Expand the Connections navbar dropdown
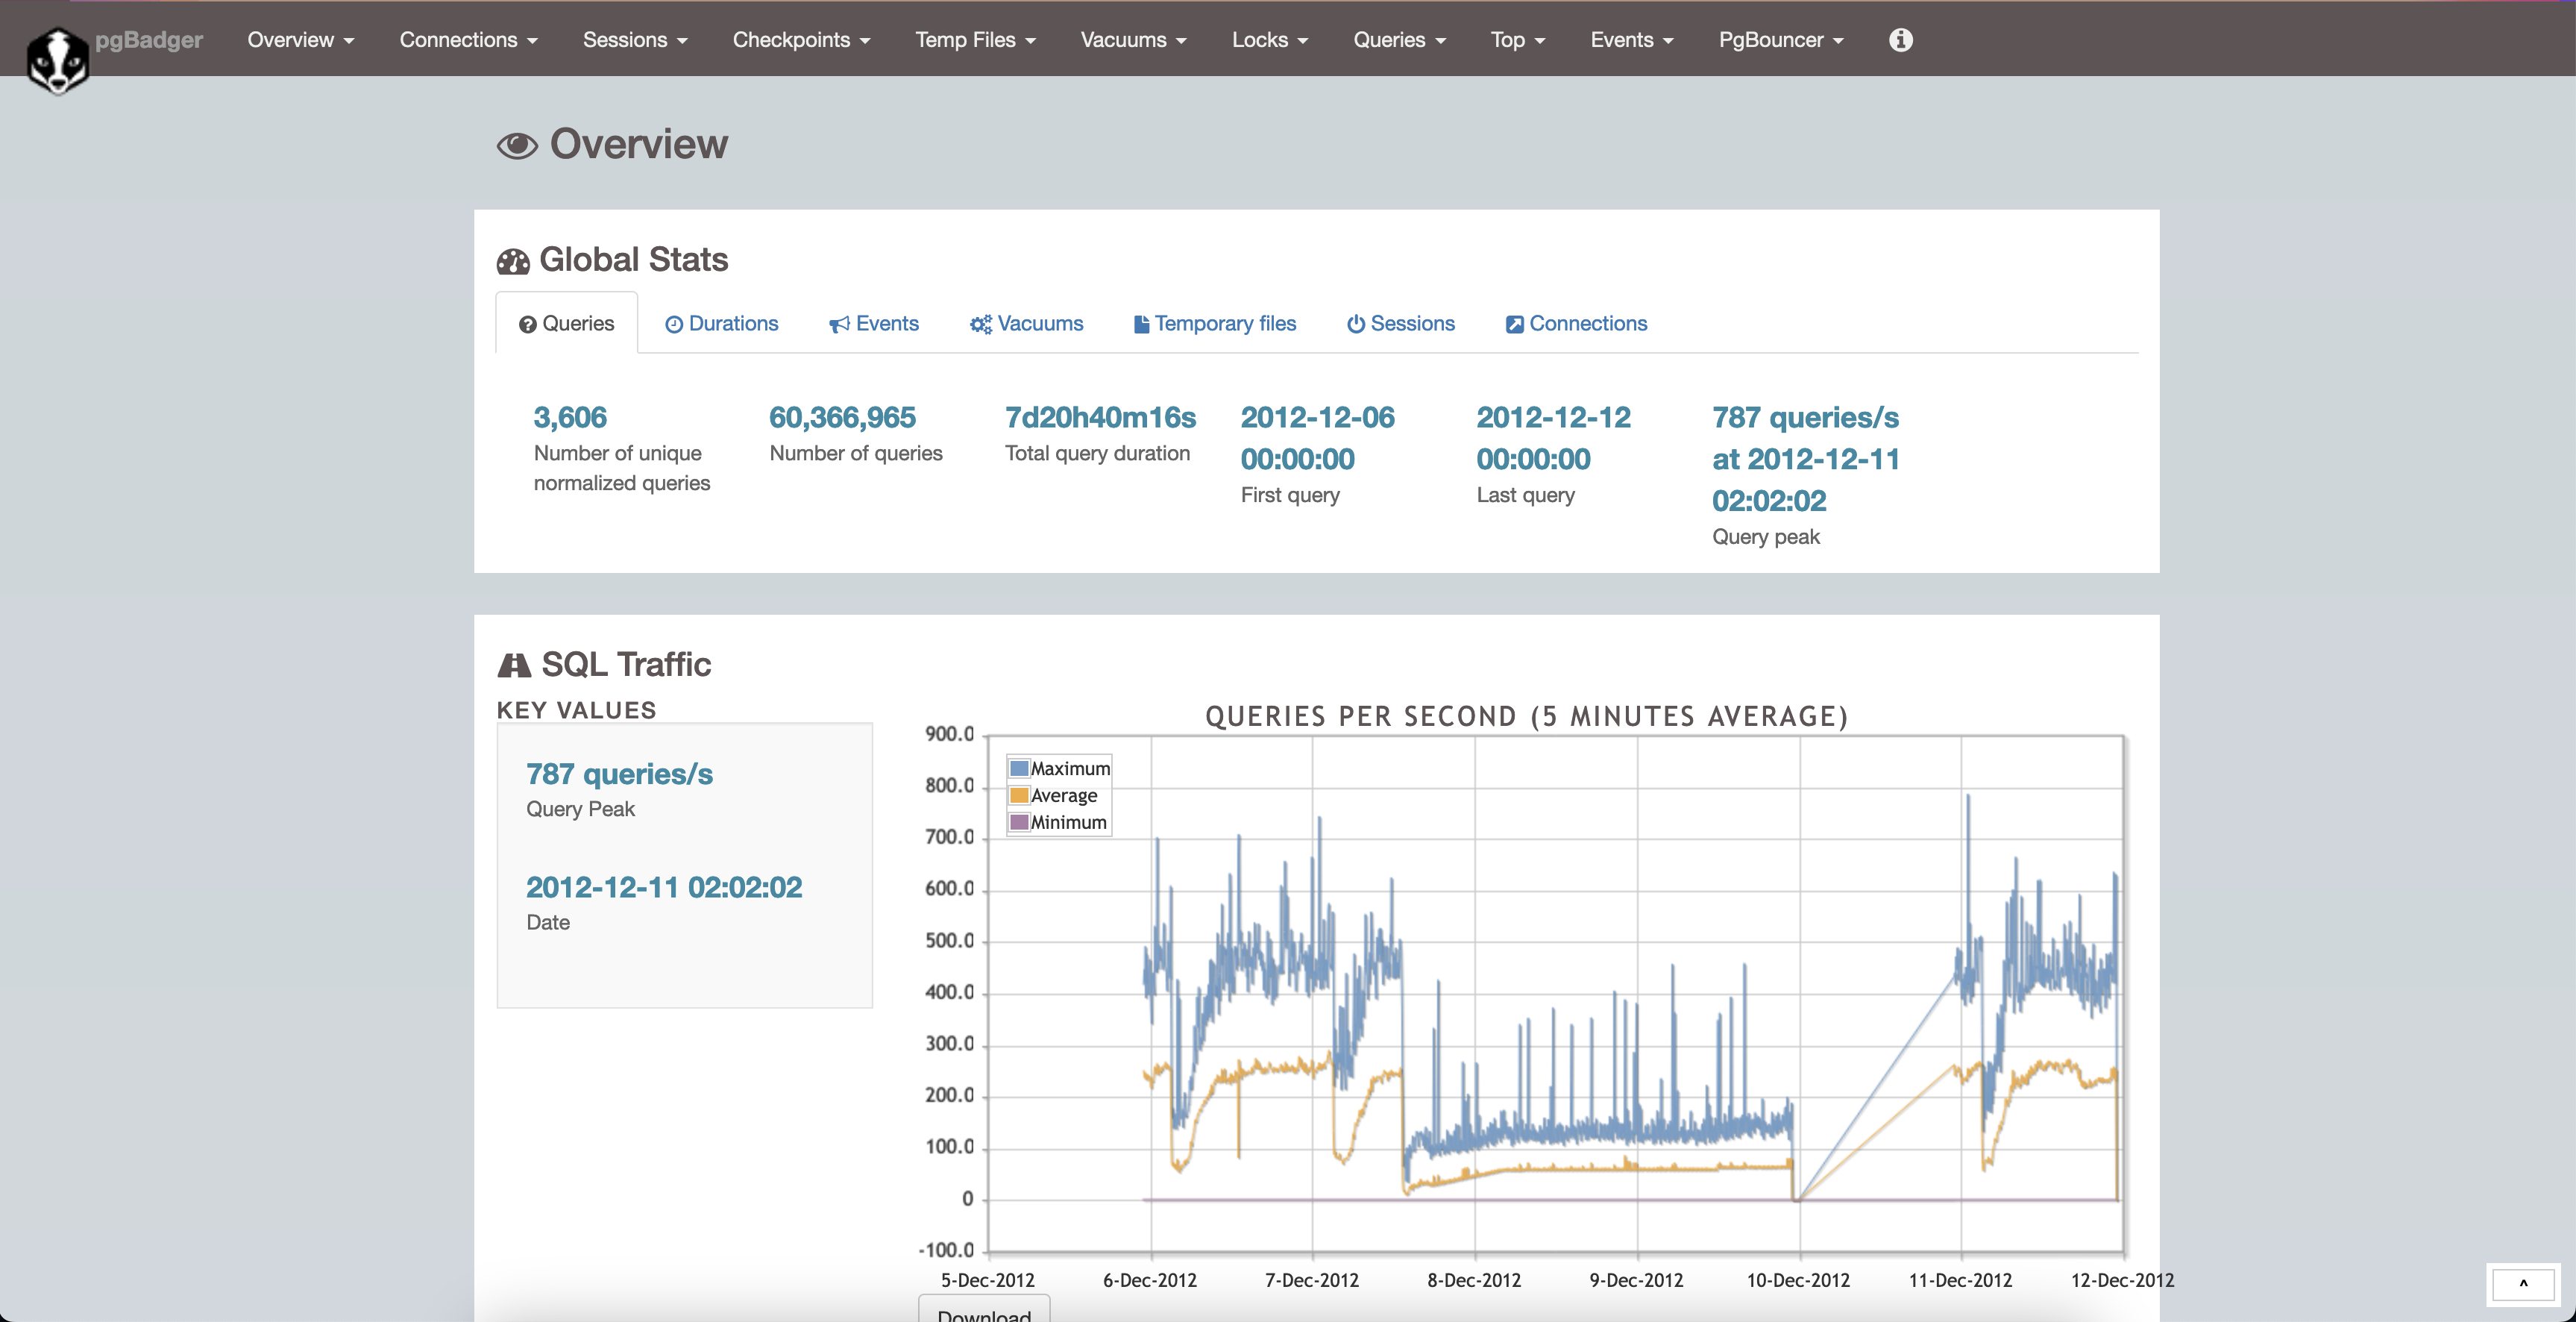2576x1322 pixels. (468, 40)
